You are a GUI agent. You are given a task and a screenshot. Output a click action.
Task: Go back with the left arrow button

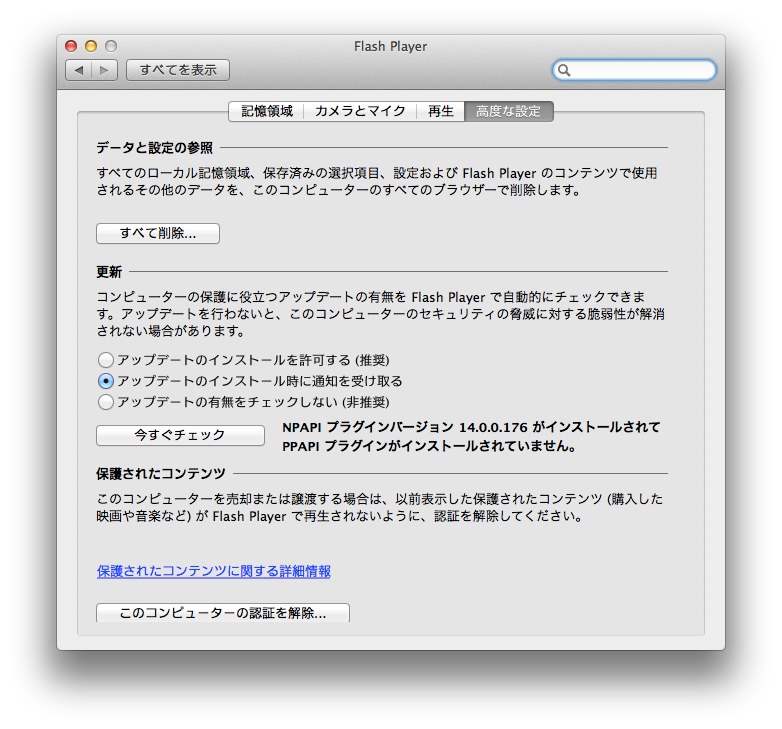(x=78, y=70)
